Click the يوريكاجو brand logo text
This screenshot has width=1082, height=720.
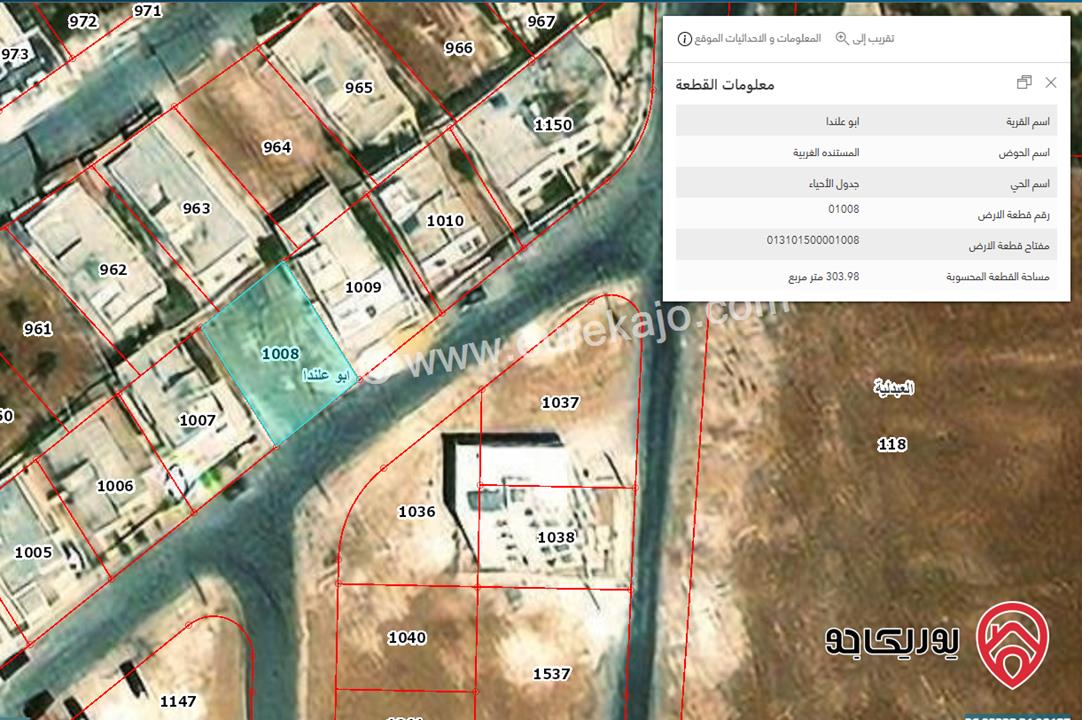[x=892, y=642]
